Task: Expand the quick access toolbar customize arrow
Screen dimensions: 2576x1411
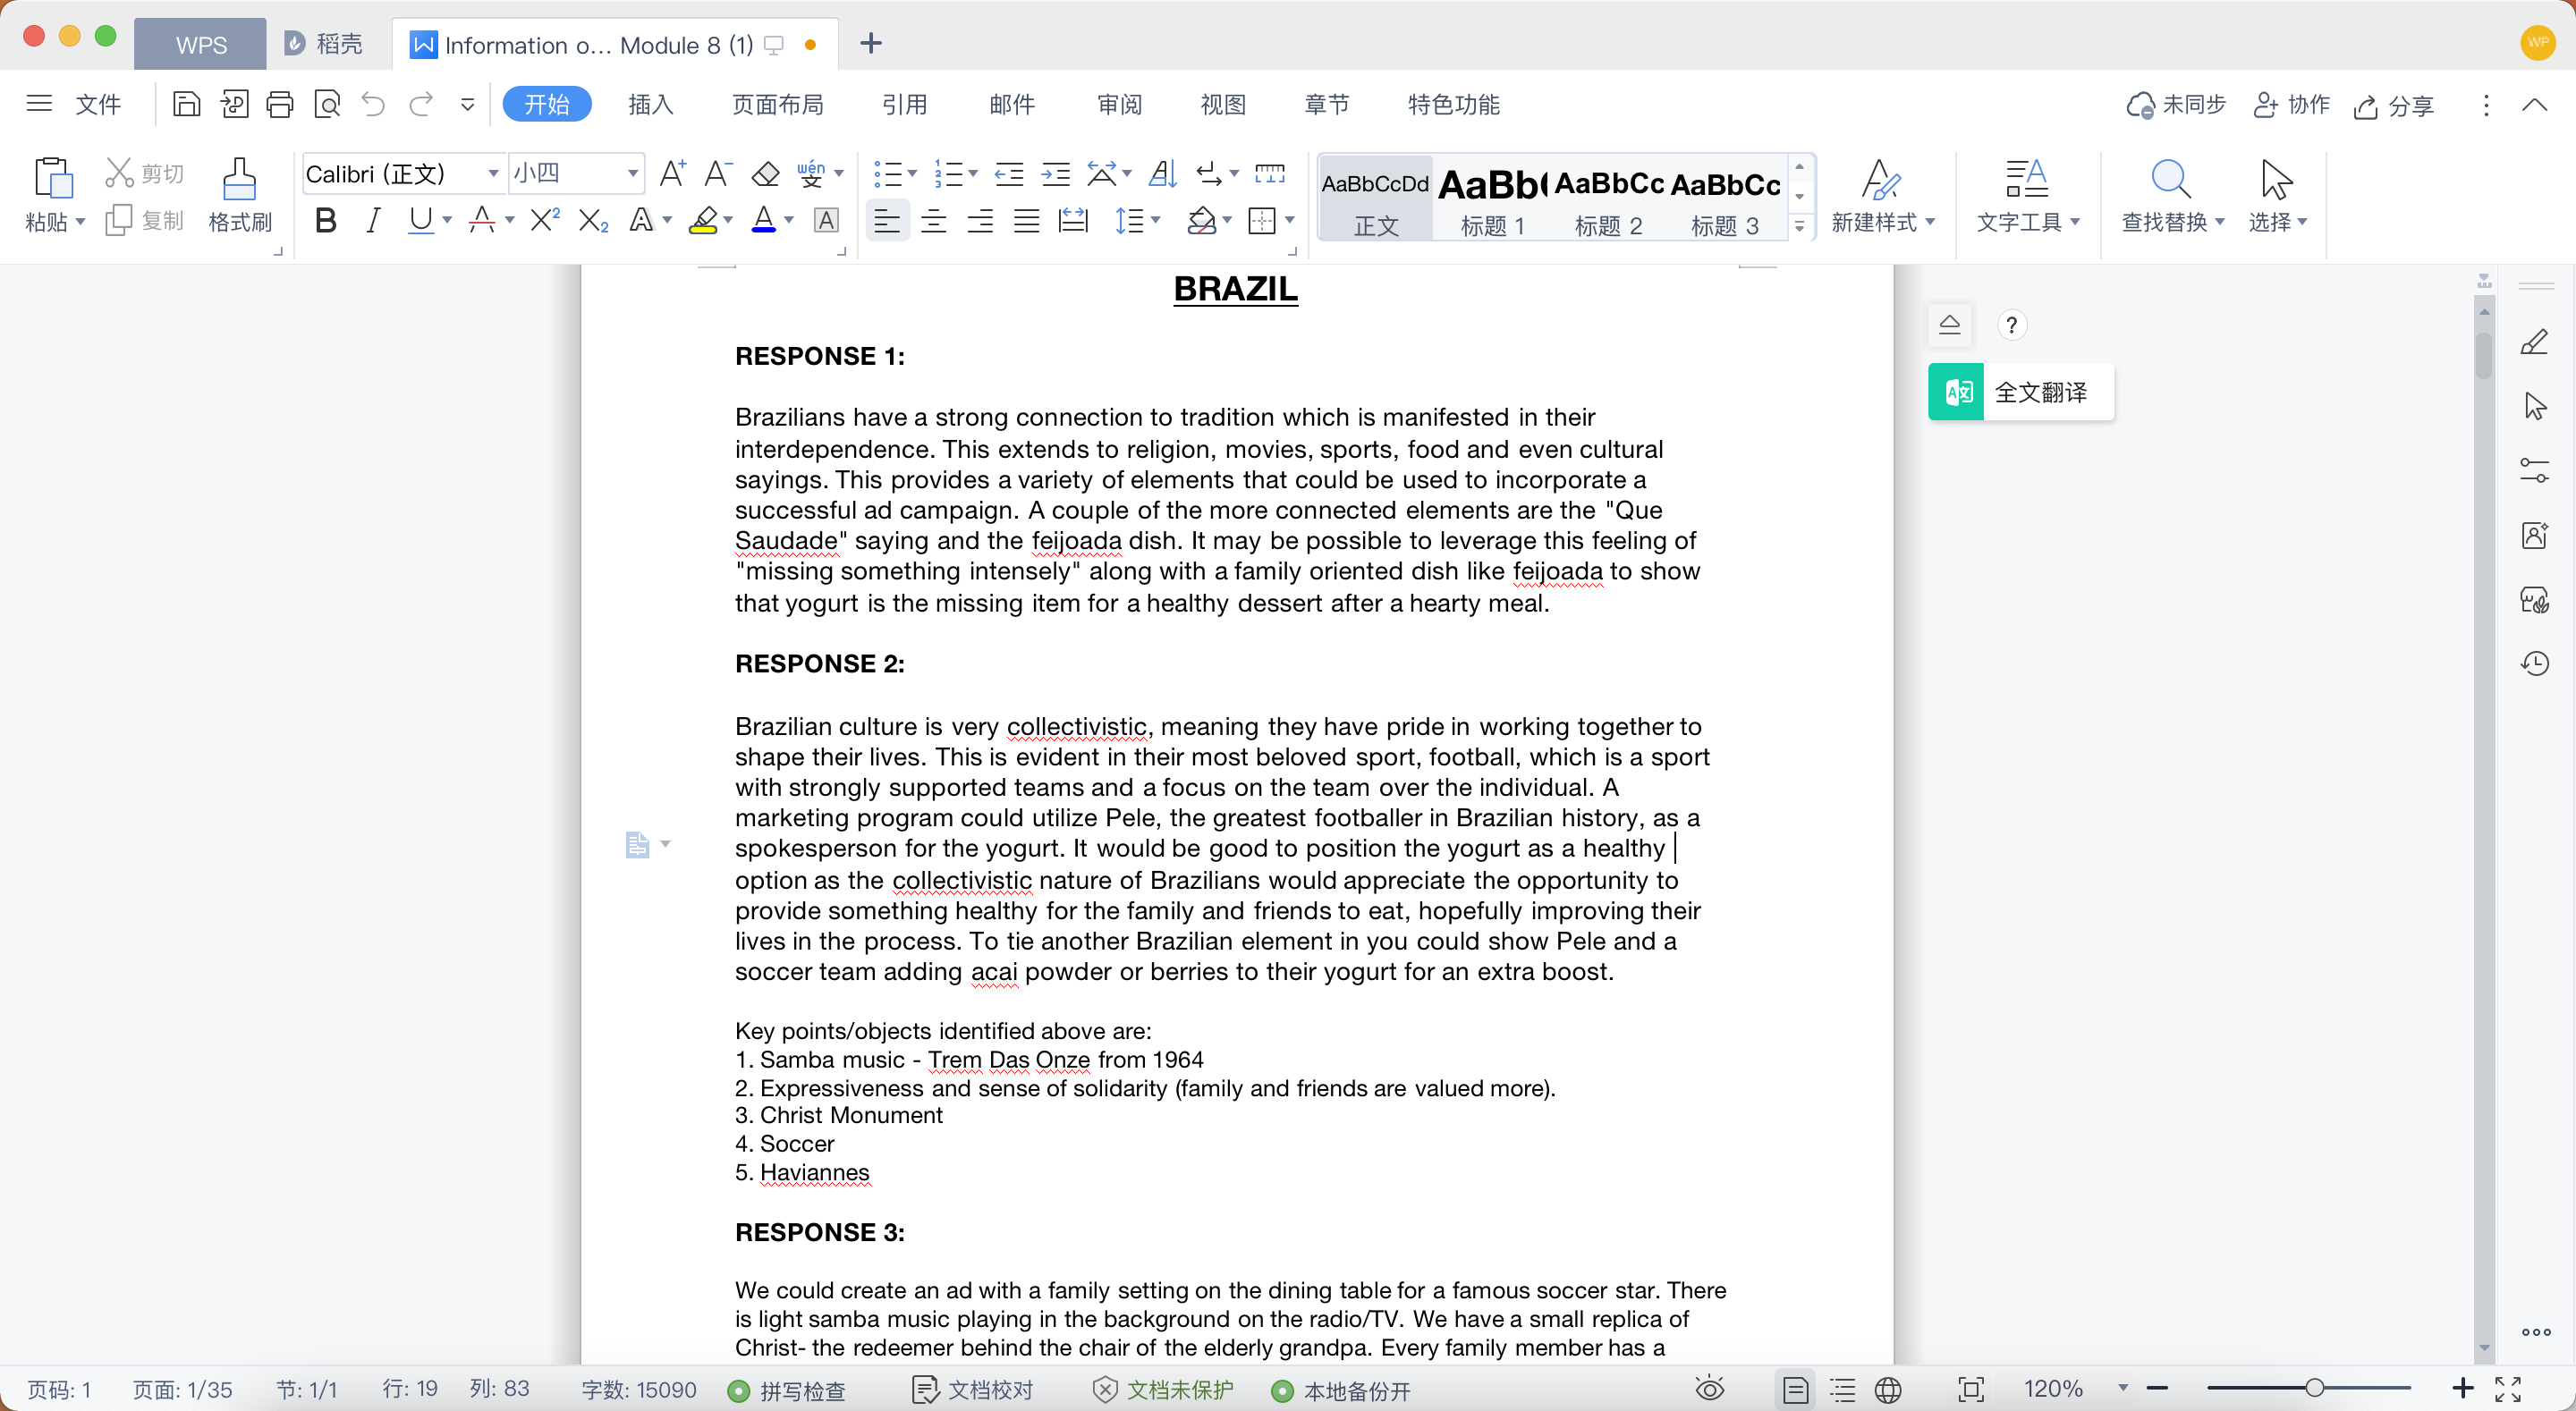Action: coord(467,104)
